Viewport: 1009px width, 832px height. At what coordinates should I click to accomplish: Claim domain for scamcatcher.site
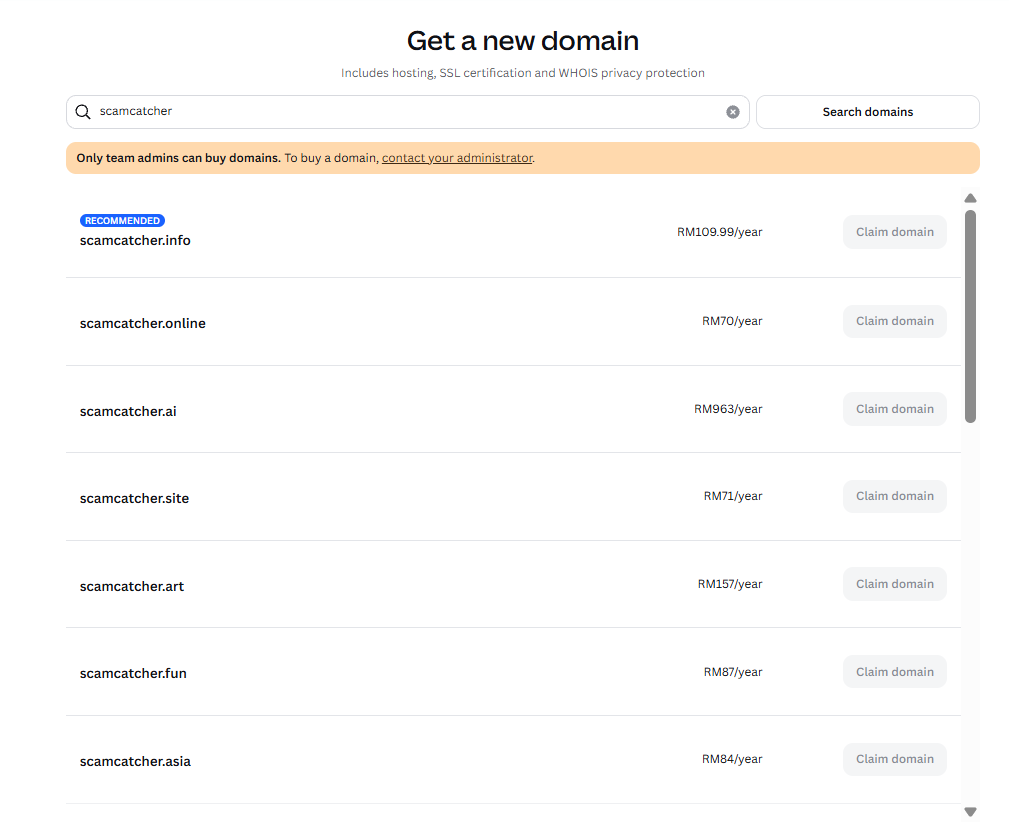[x=894, y=496]
